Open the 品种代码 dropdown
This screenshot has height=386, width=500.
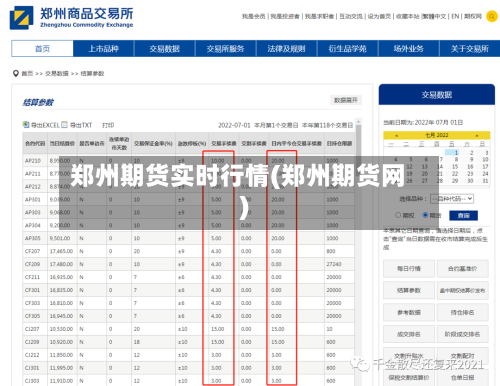(x=452, y=199)
